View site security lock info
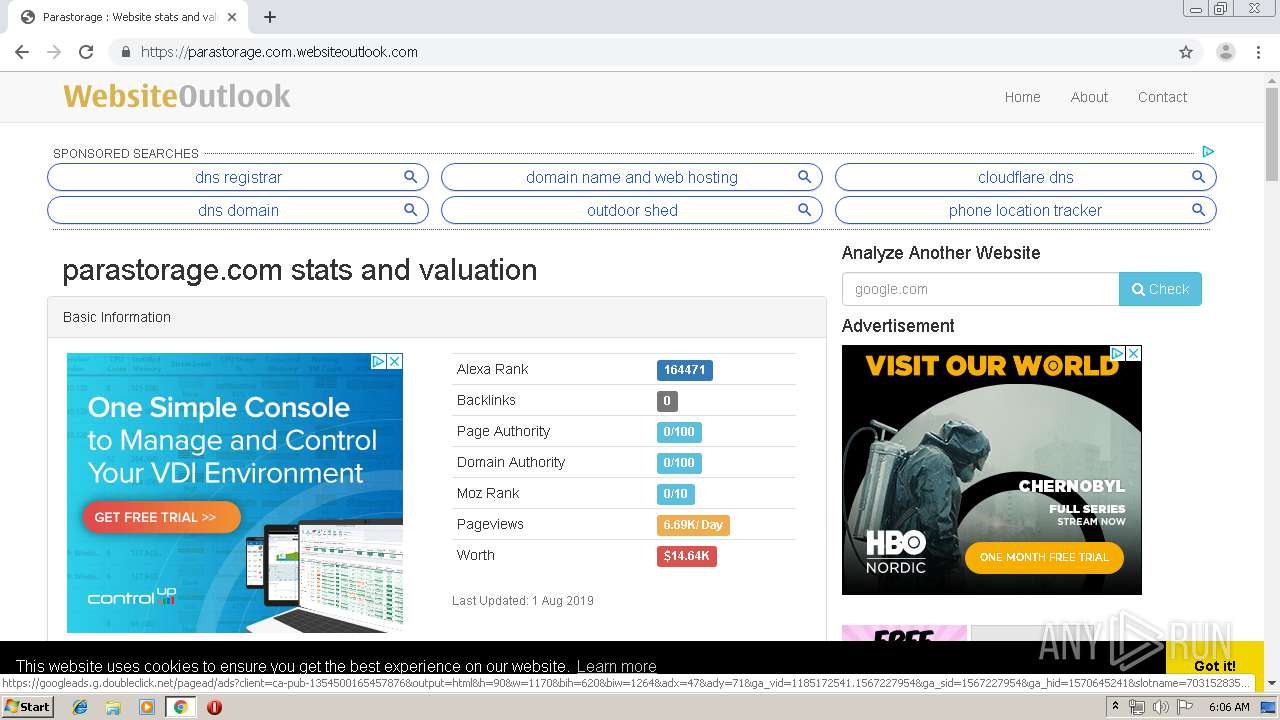This screenshot has height=720, width=1280. 125,52
